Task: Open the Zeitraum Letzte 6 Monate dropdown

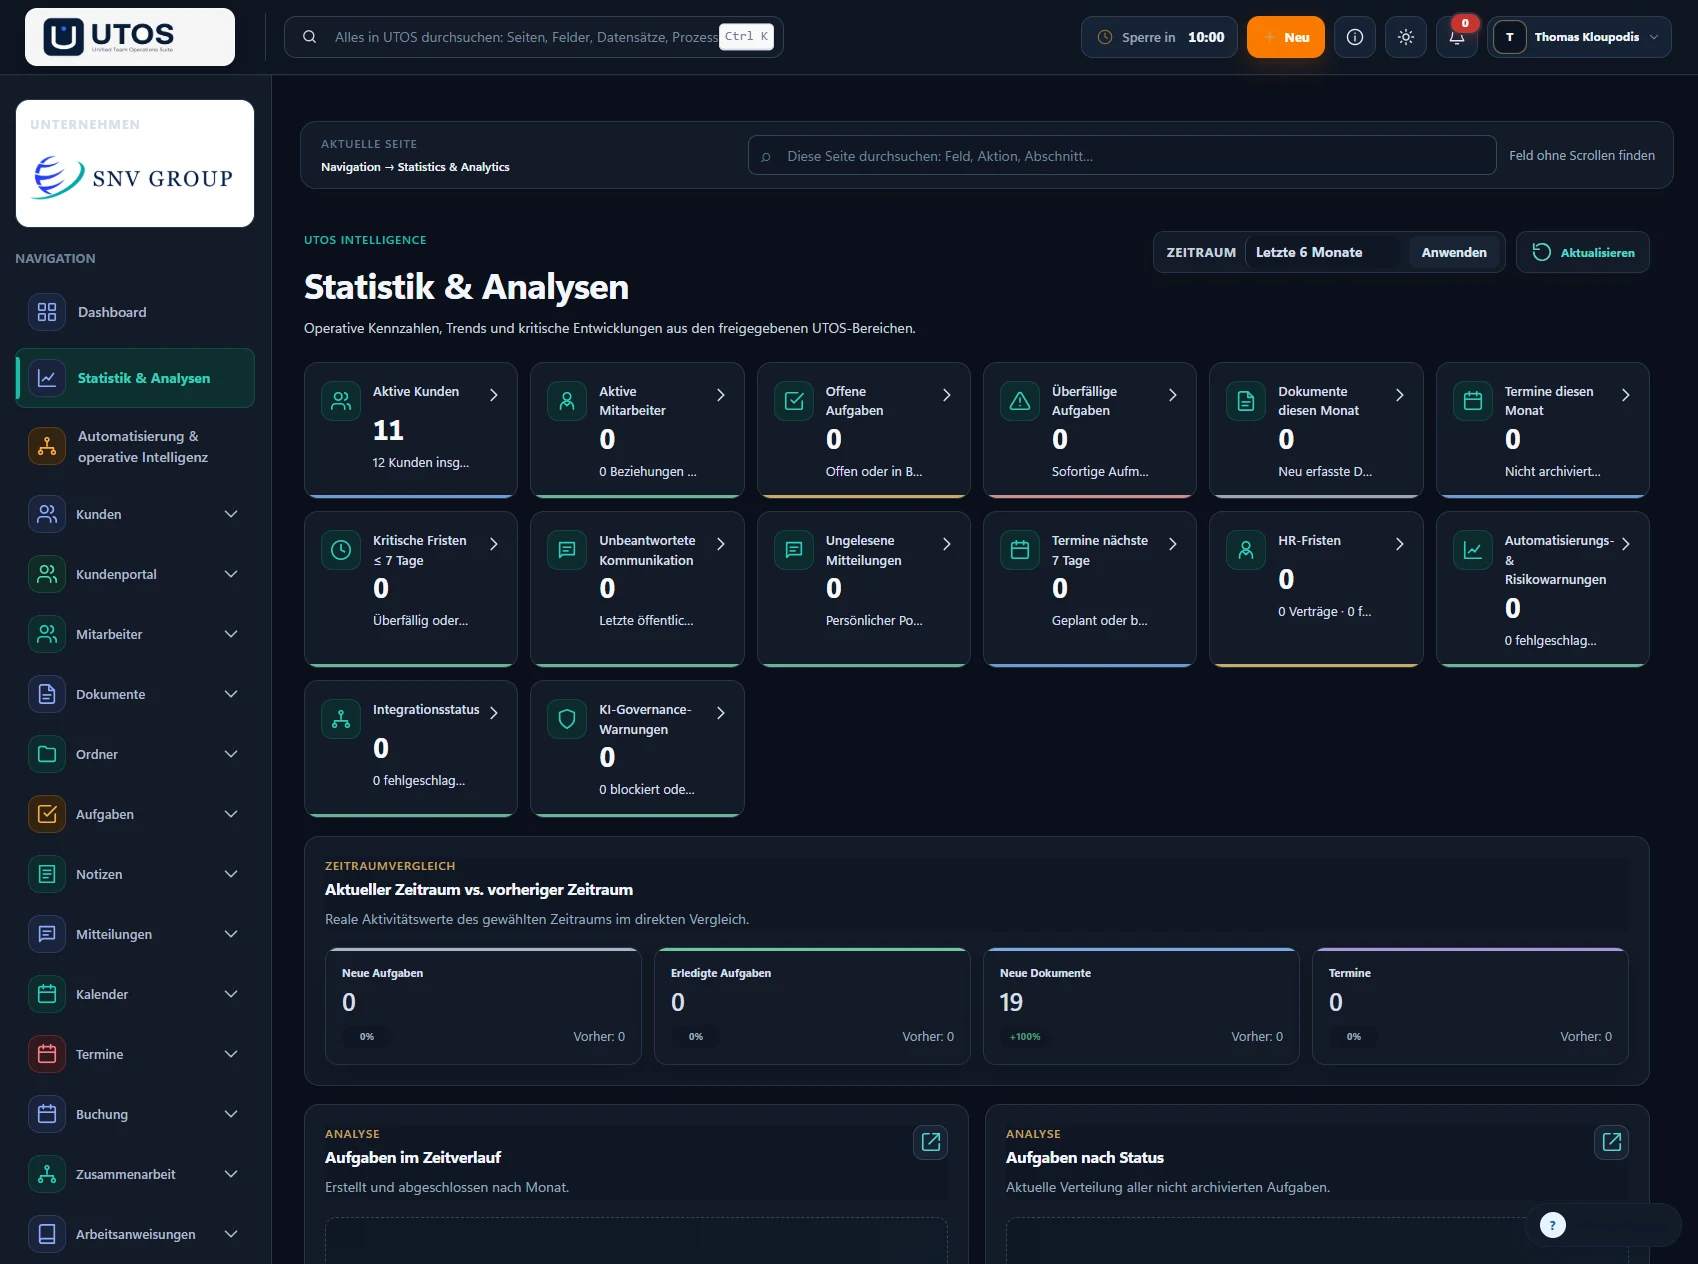Action: click(1326, 252)
